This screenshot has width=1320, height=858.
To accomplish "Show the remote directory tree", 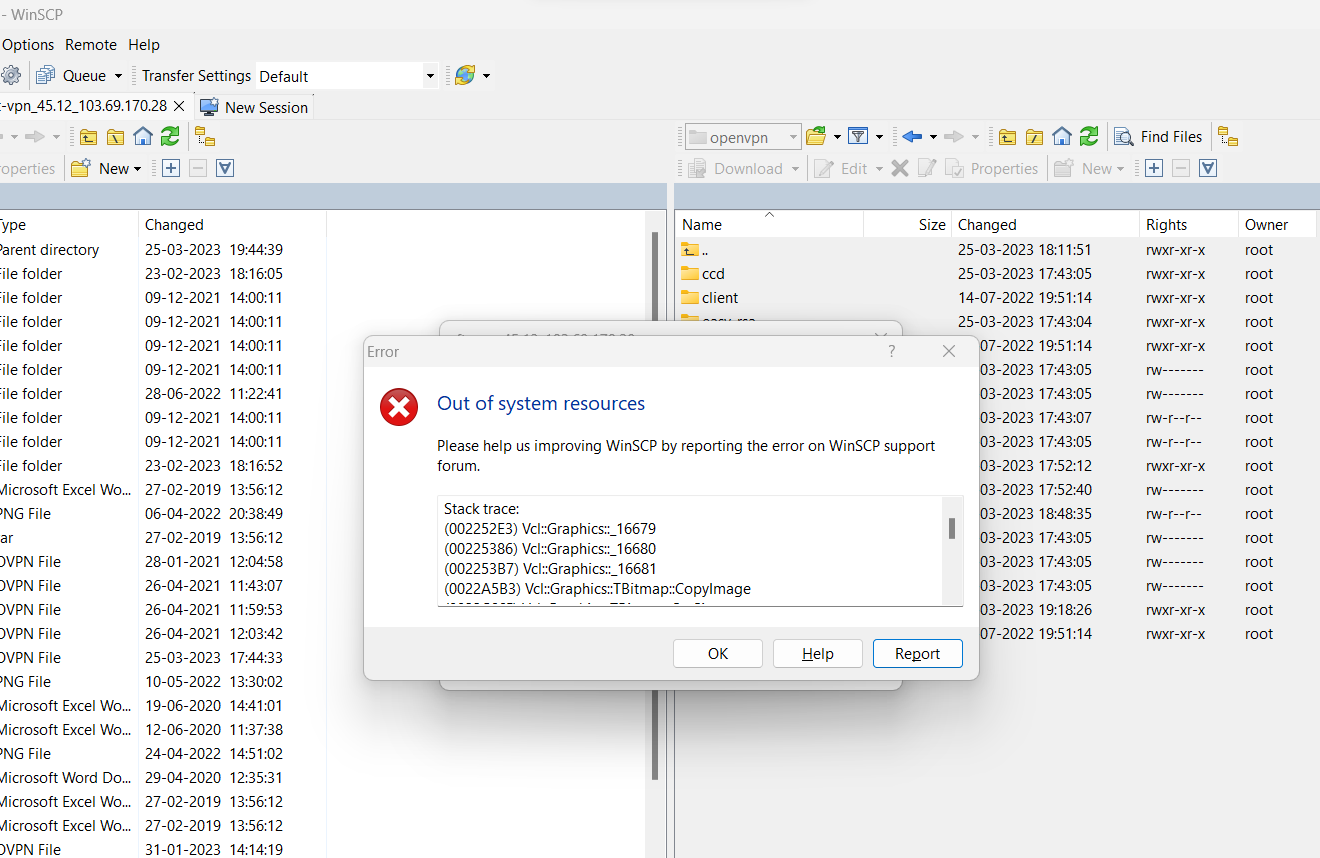I will click(x=1228, y=137).
